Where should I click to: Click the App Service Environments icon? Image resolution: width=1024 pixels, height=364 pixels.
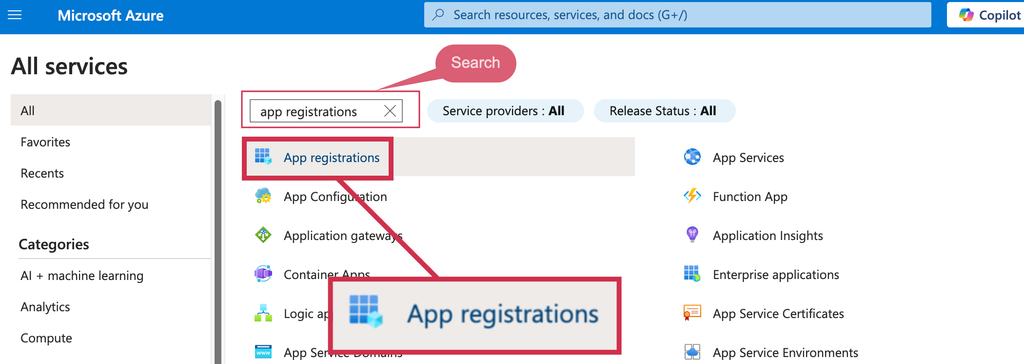[x=692, y=353]
